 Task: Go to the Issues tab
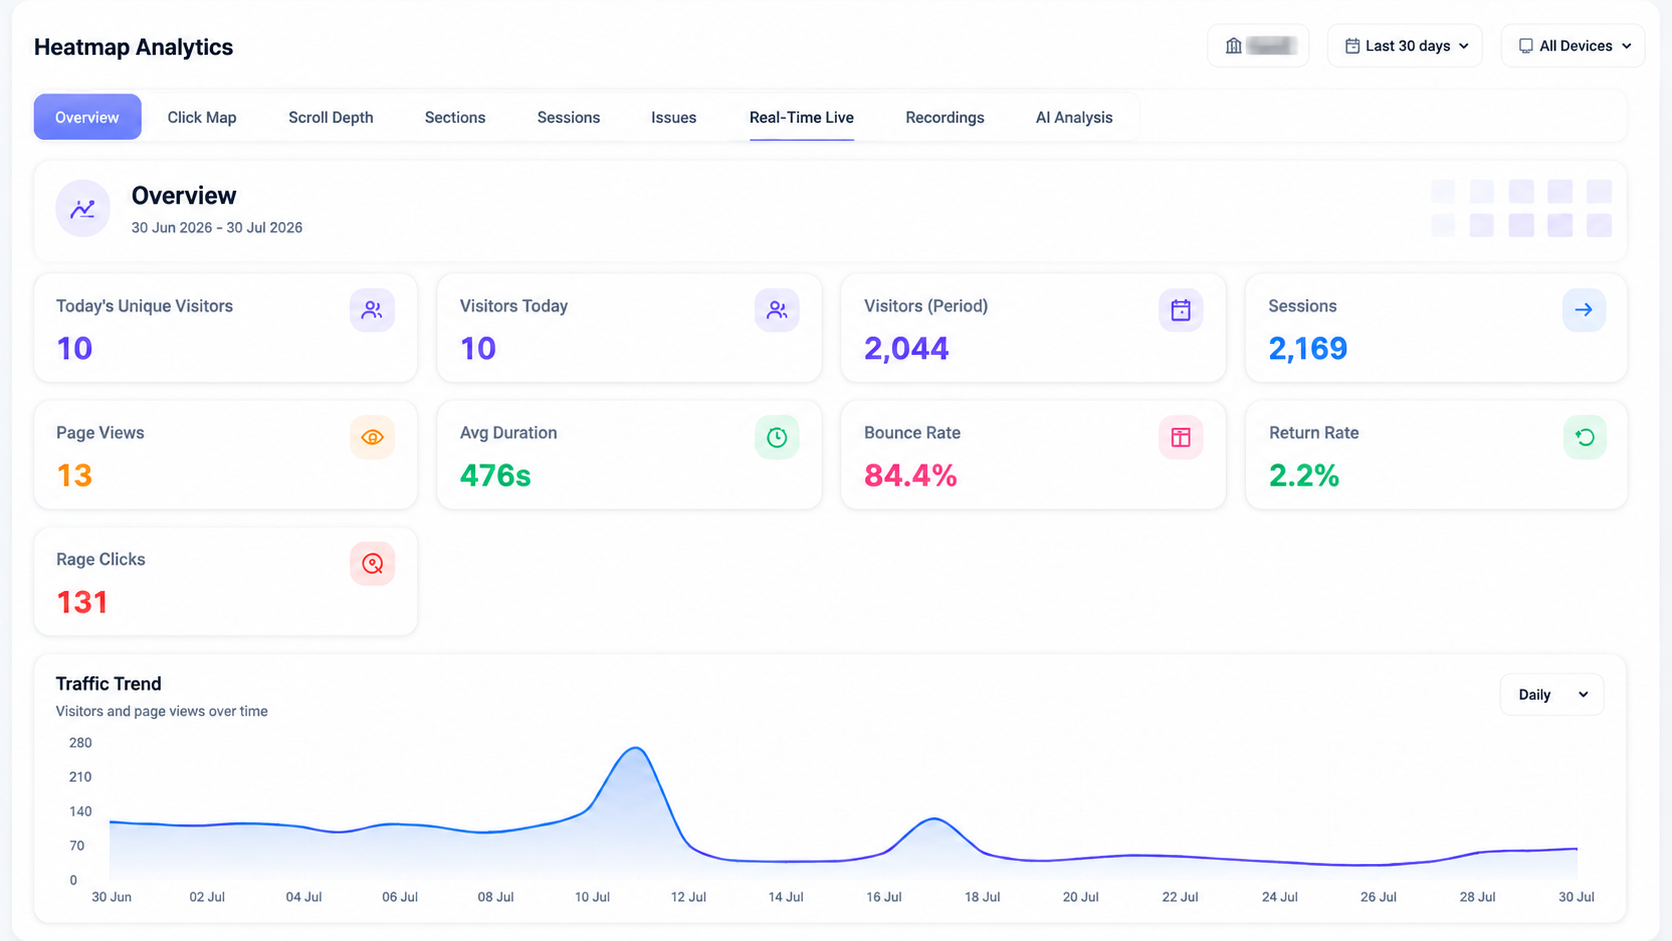point(674,117)
